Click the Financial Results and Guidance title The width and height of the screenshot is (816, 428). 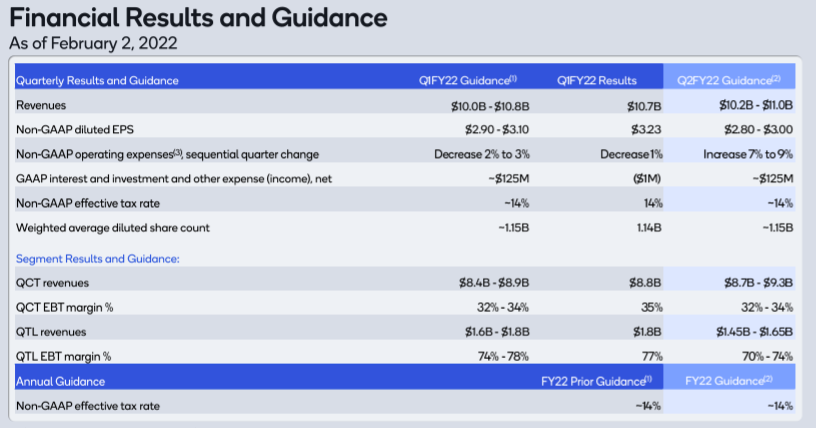click(x=198, y=18)
